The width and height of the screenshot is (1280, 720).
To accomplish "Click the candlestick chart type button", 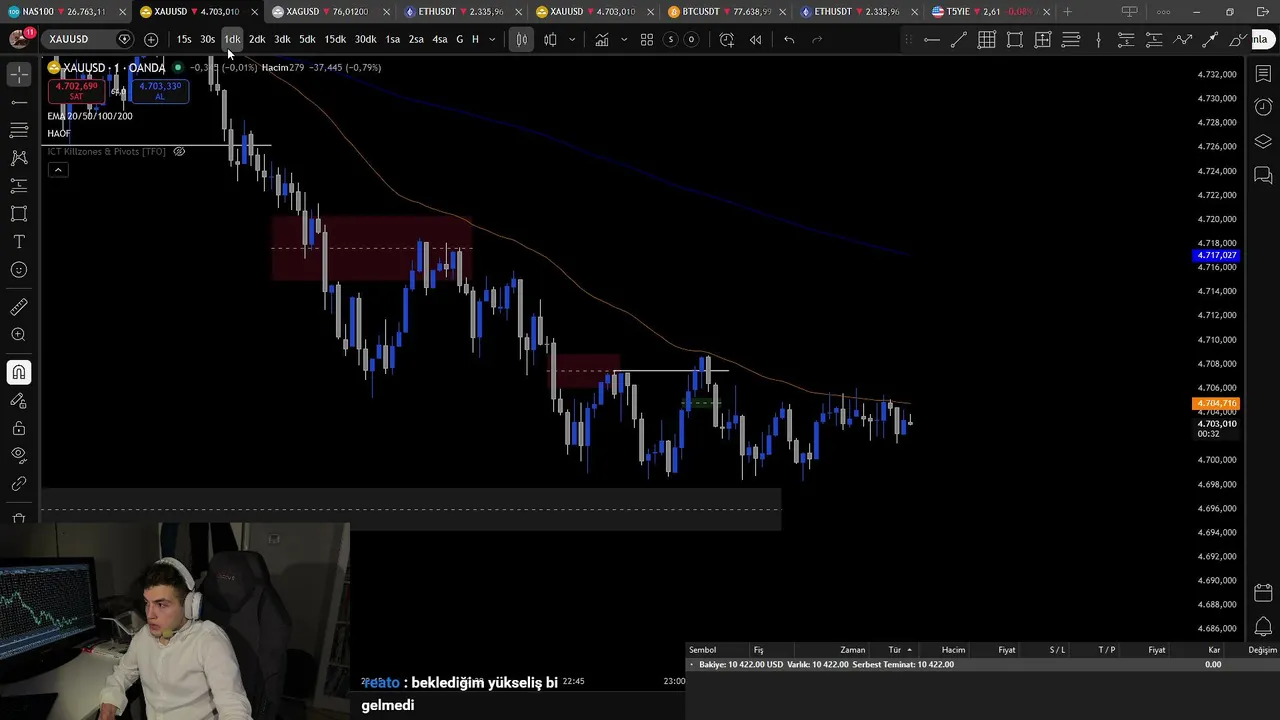I will 521,39.
